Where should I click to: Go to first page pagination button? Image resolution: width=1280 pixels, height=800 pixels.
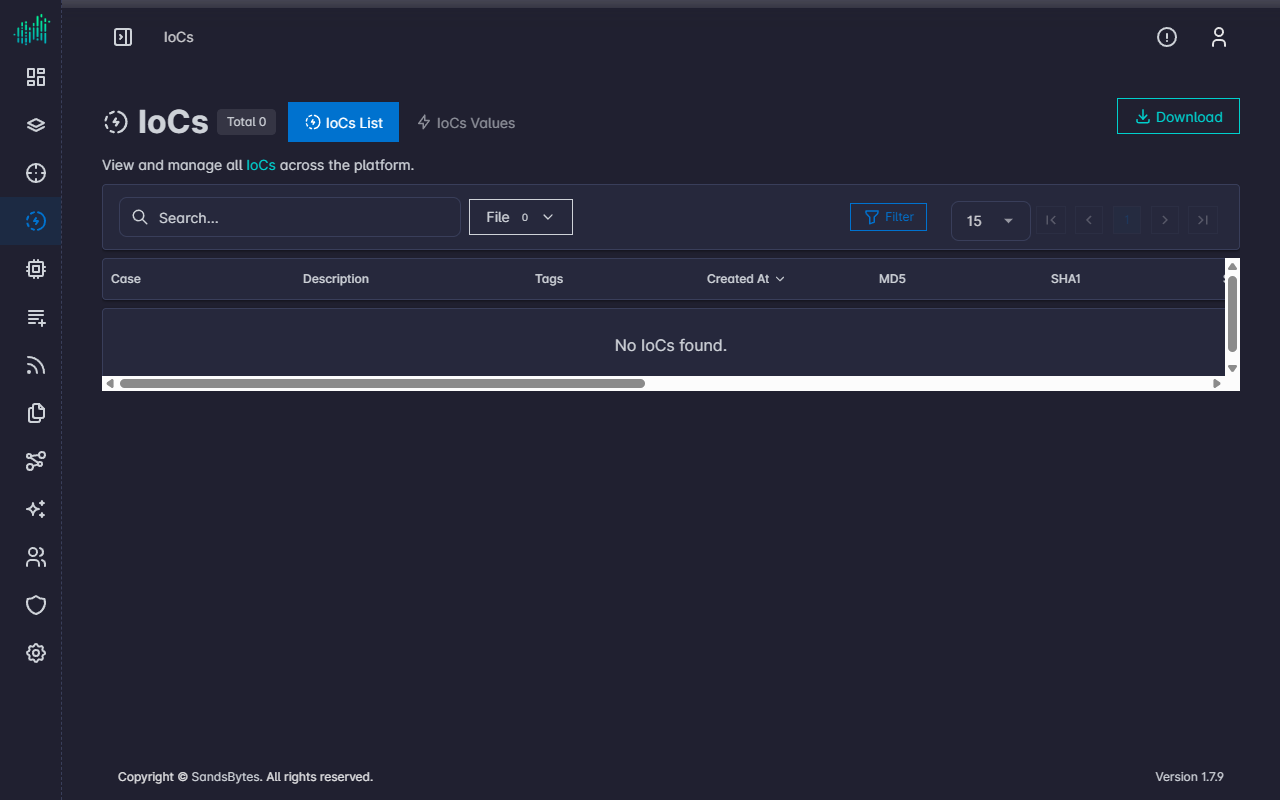(1051, 220)
